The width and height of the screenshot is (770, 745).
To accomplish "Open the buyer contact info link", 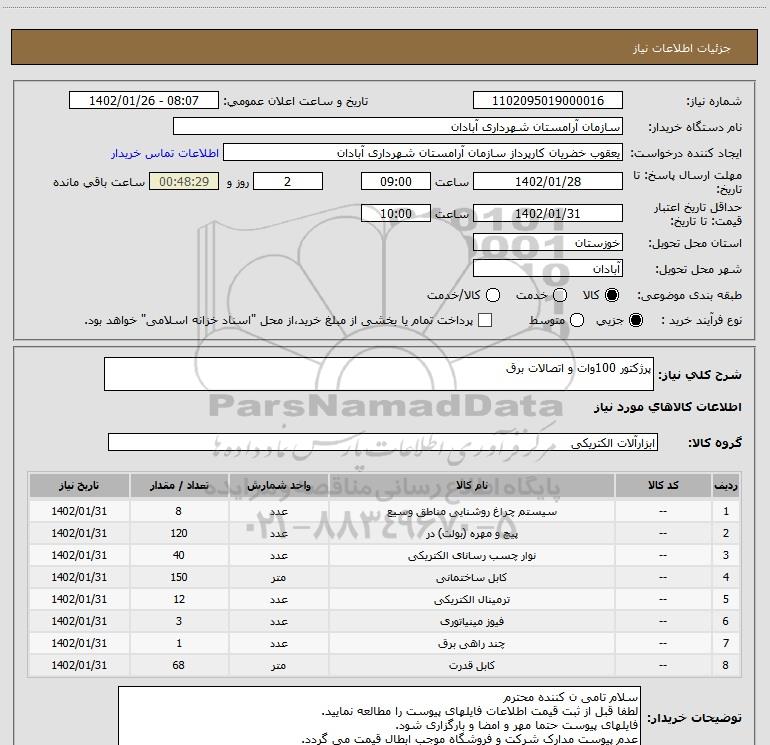I will pyautogui.click(x=165, y=153).
